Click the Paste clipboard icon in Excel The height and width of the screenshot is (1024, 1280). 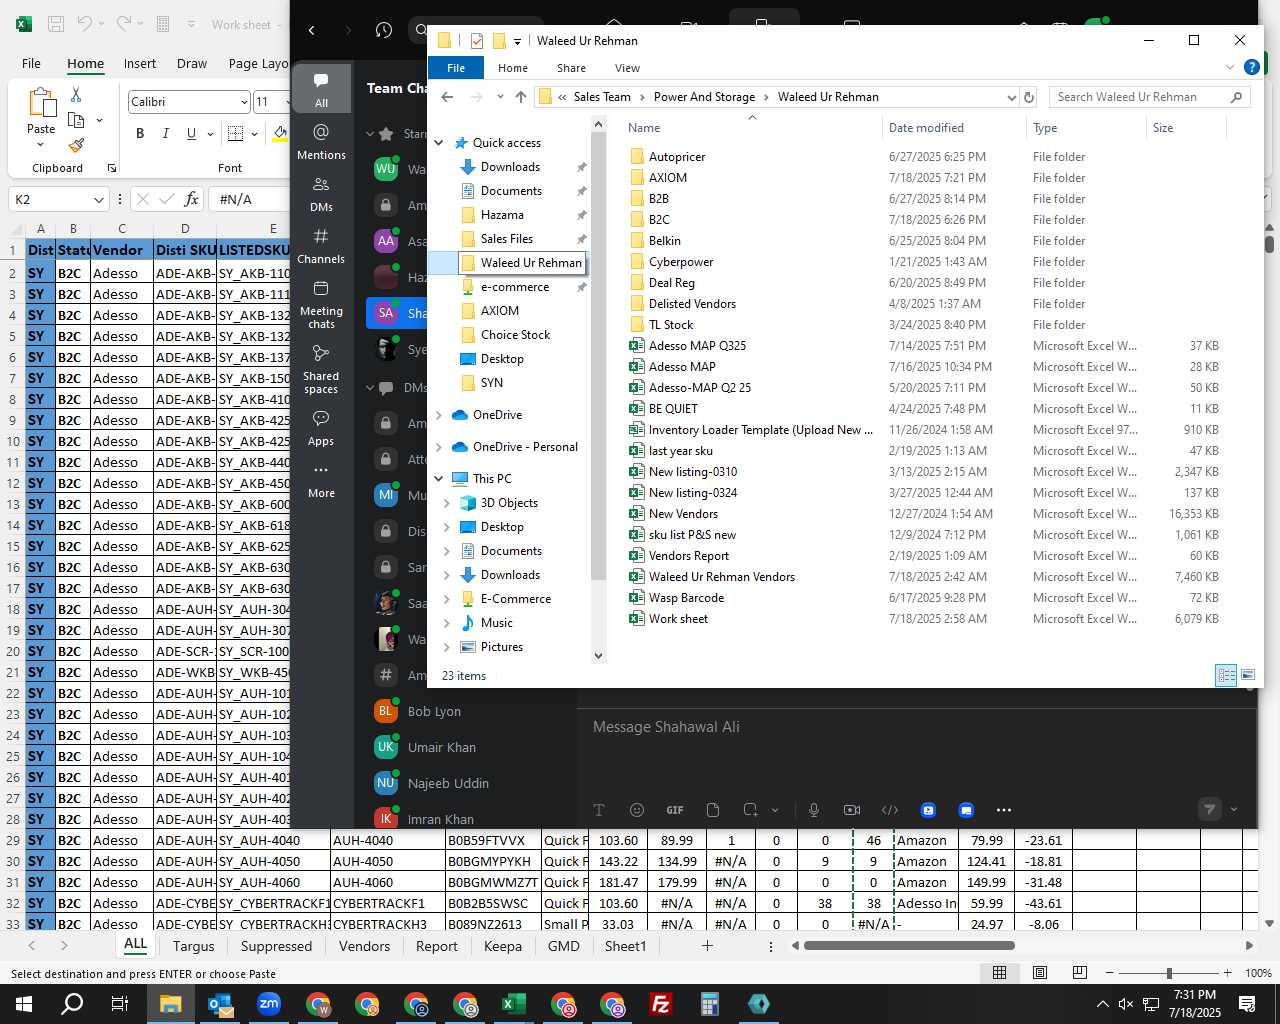coord(41,103)
